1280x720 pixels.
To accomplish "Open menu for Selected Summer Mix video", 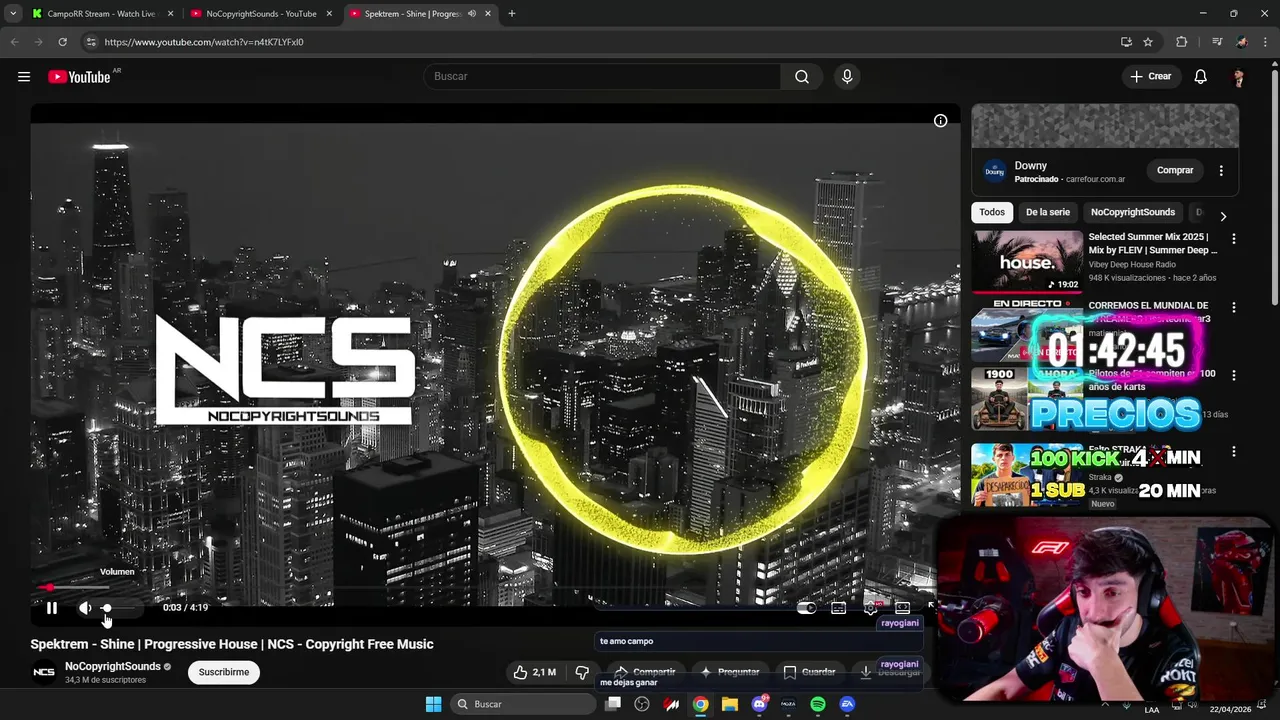I will pos(1234,239).
